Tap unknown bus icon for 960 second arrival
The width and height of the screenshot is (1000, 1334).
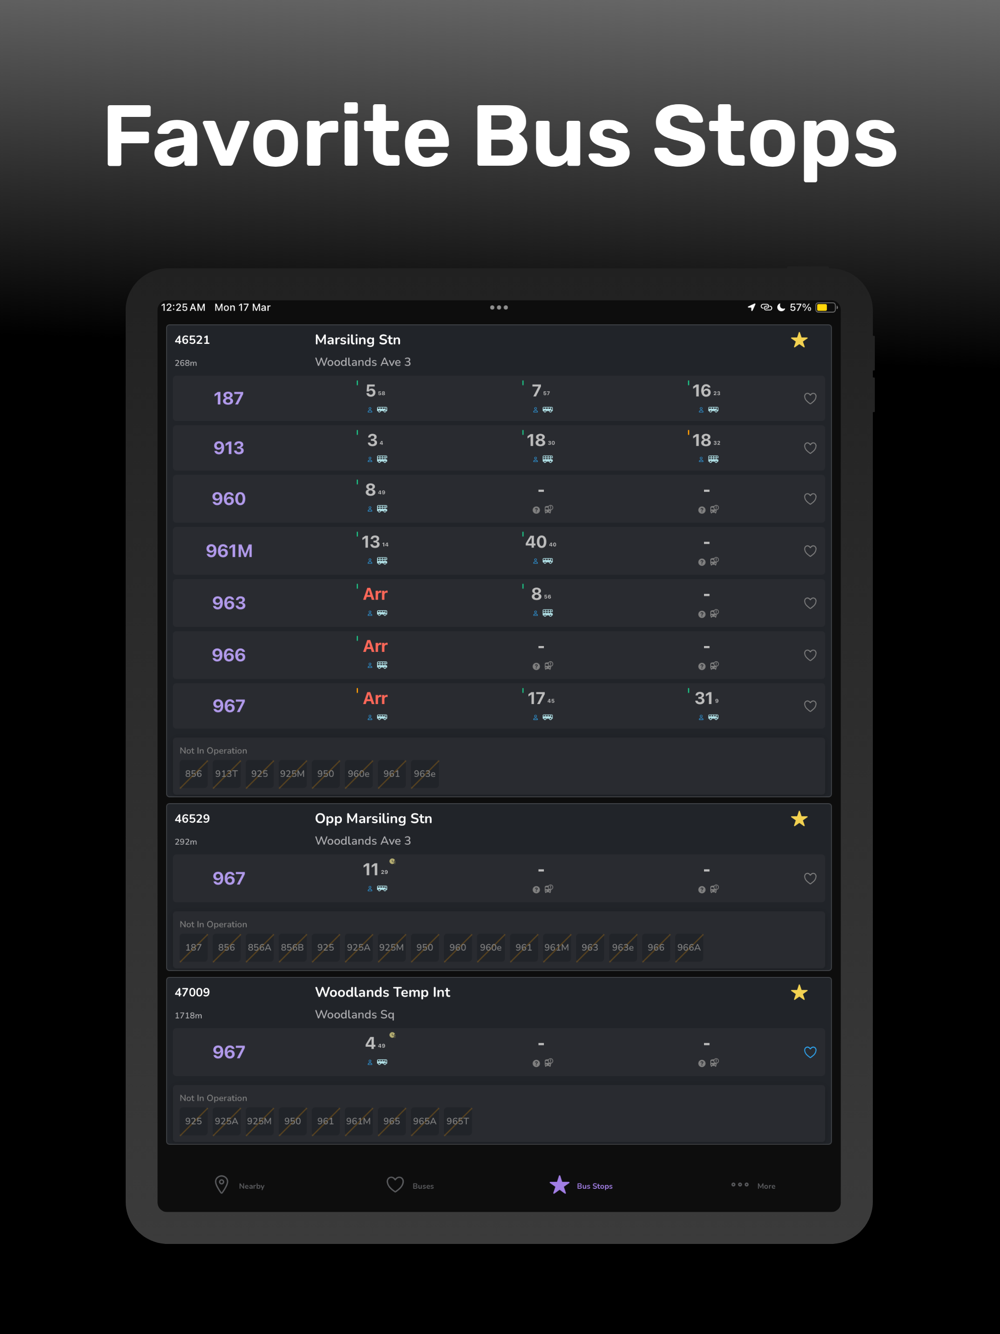(549, 510)
